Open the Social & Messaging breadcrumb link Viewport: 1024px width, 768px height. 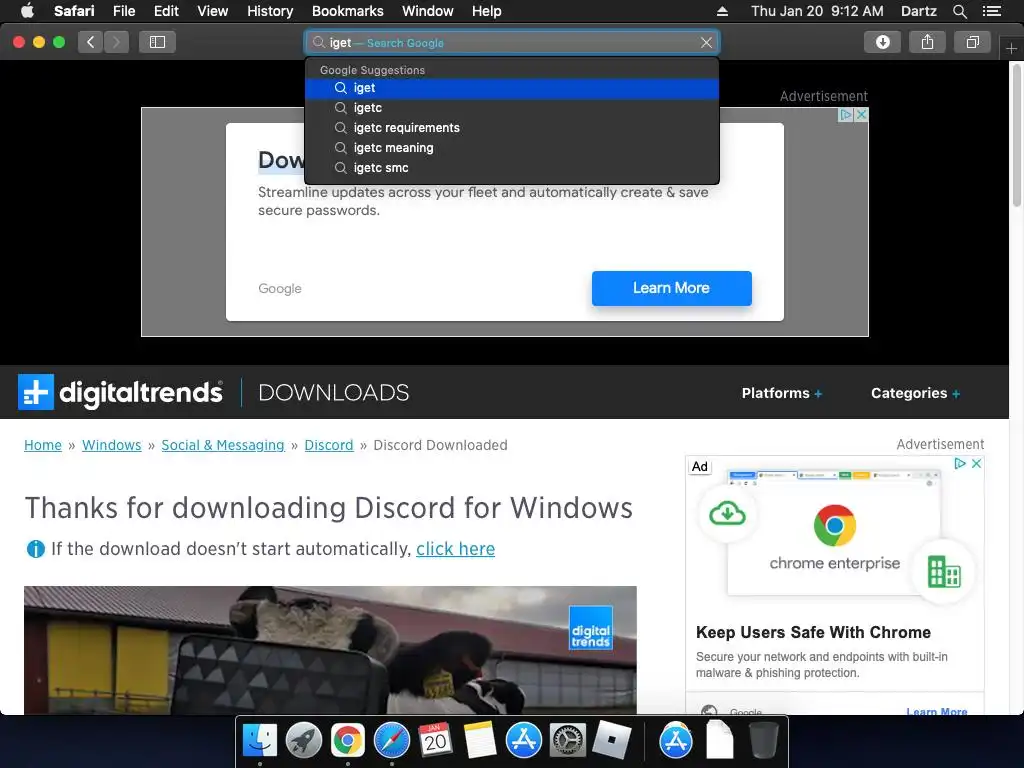[223, 445]
